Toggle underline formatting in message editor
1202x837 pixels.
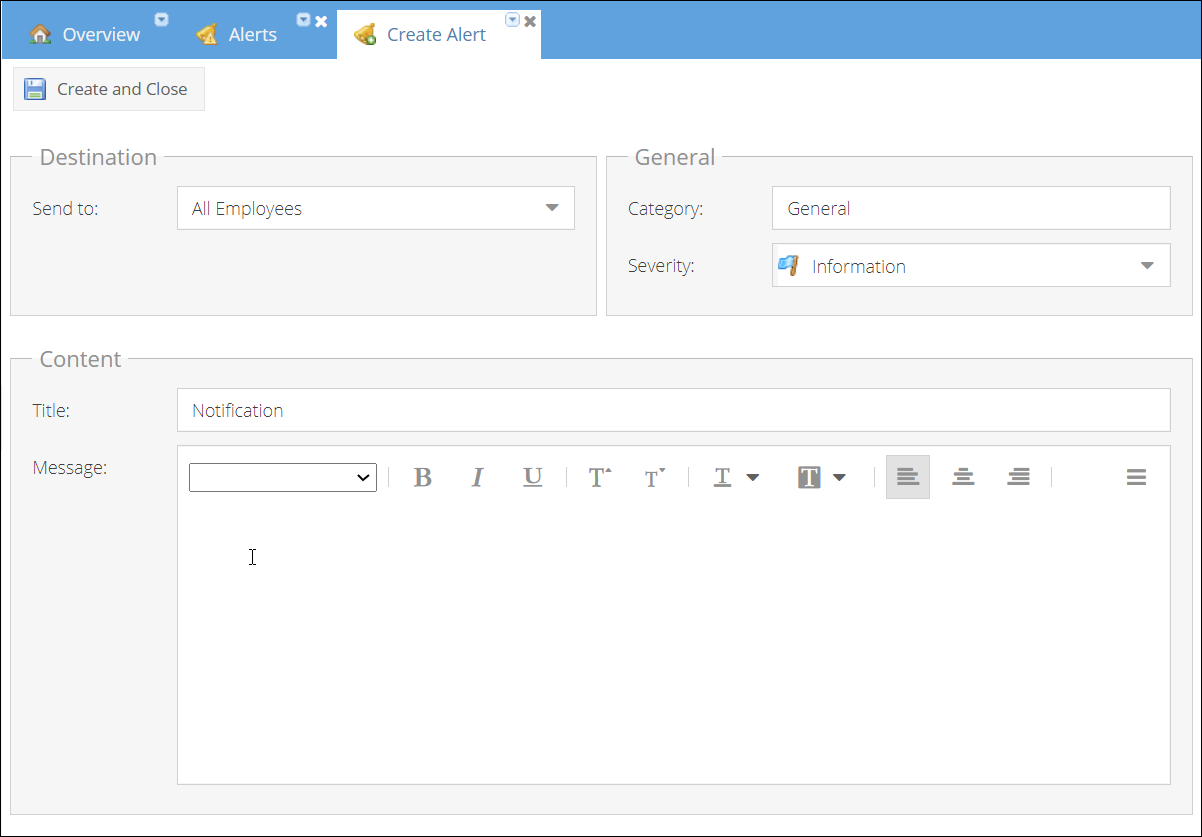pyautogui.click(x=533, y=477)
